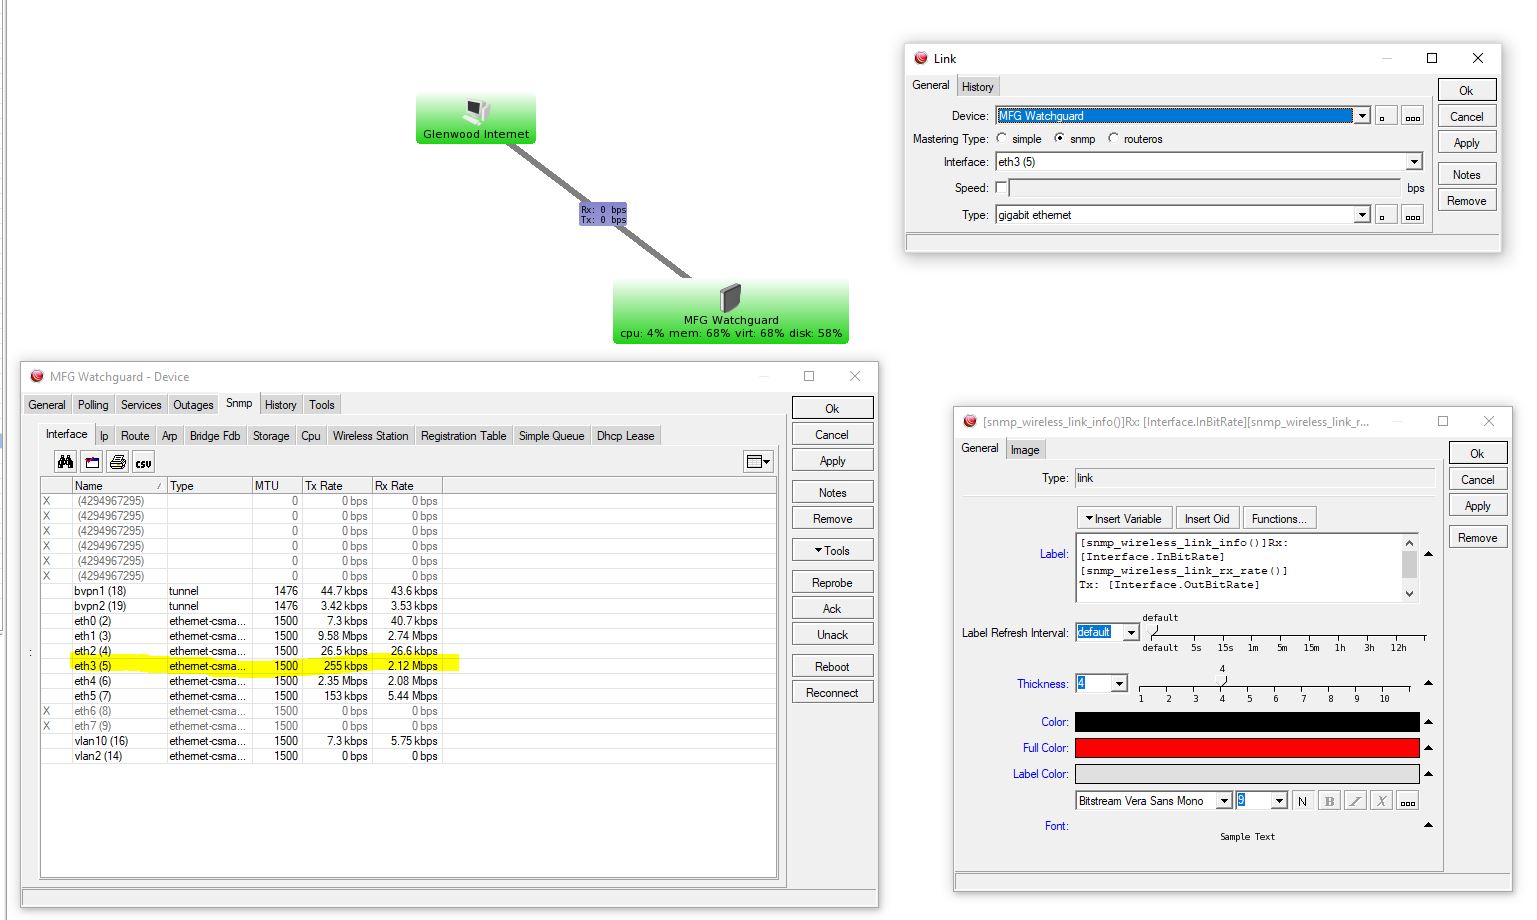The image size is (1537, 920).
Task: Open the Services tab in device window
Action: point(141,405)
